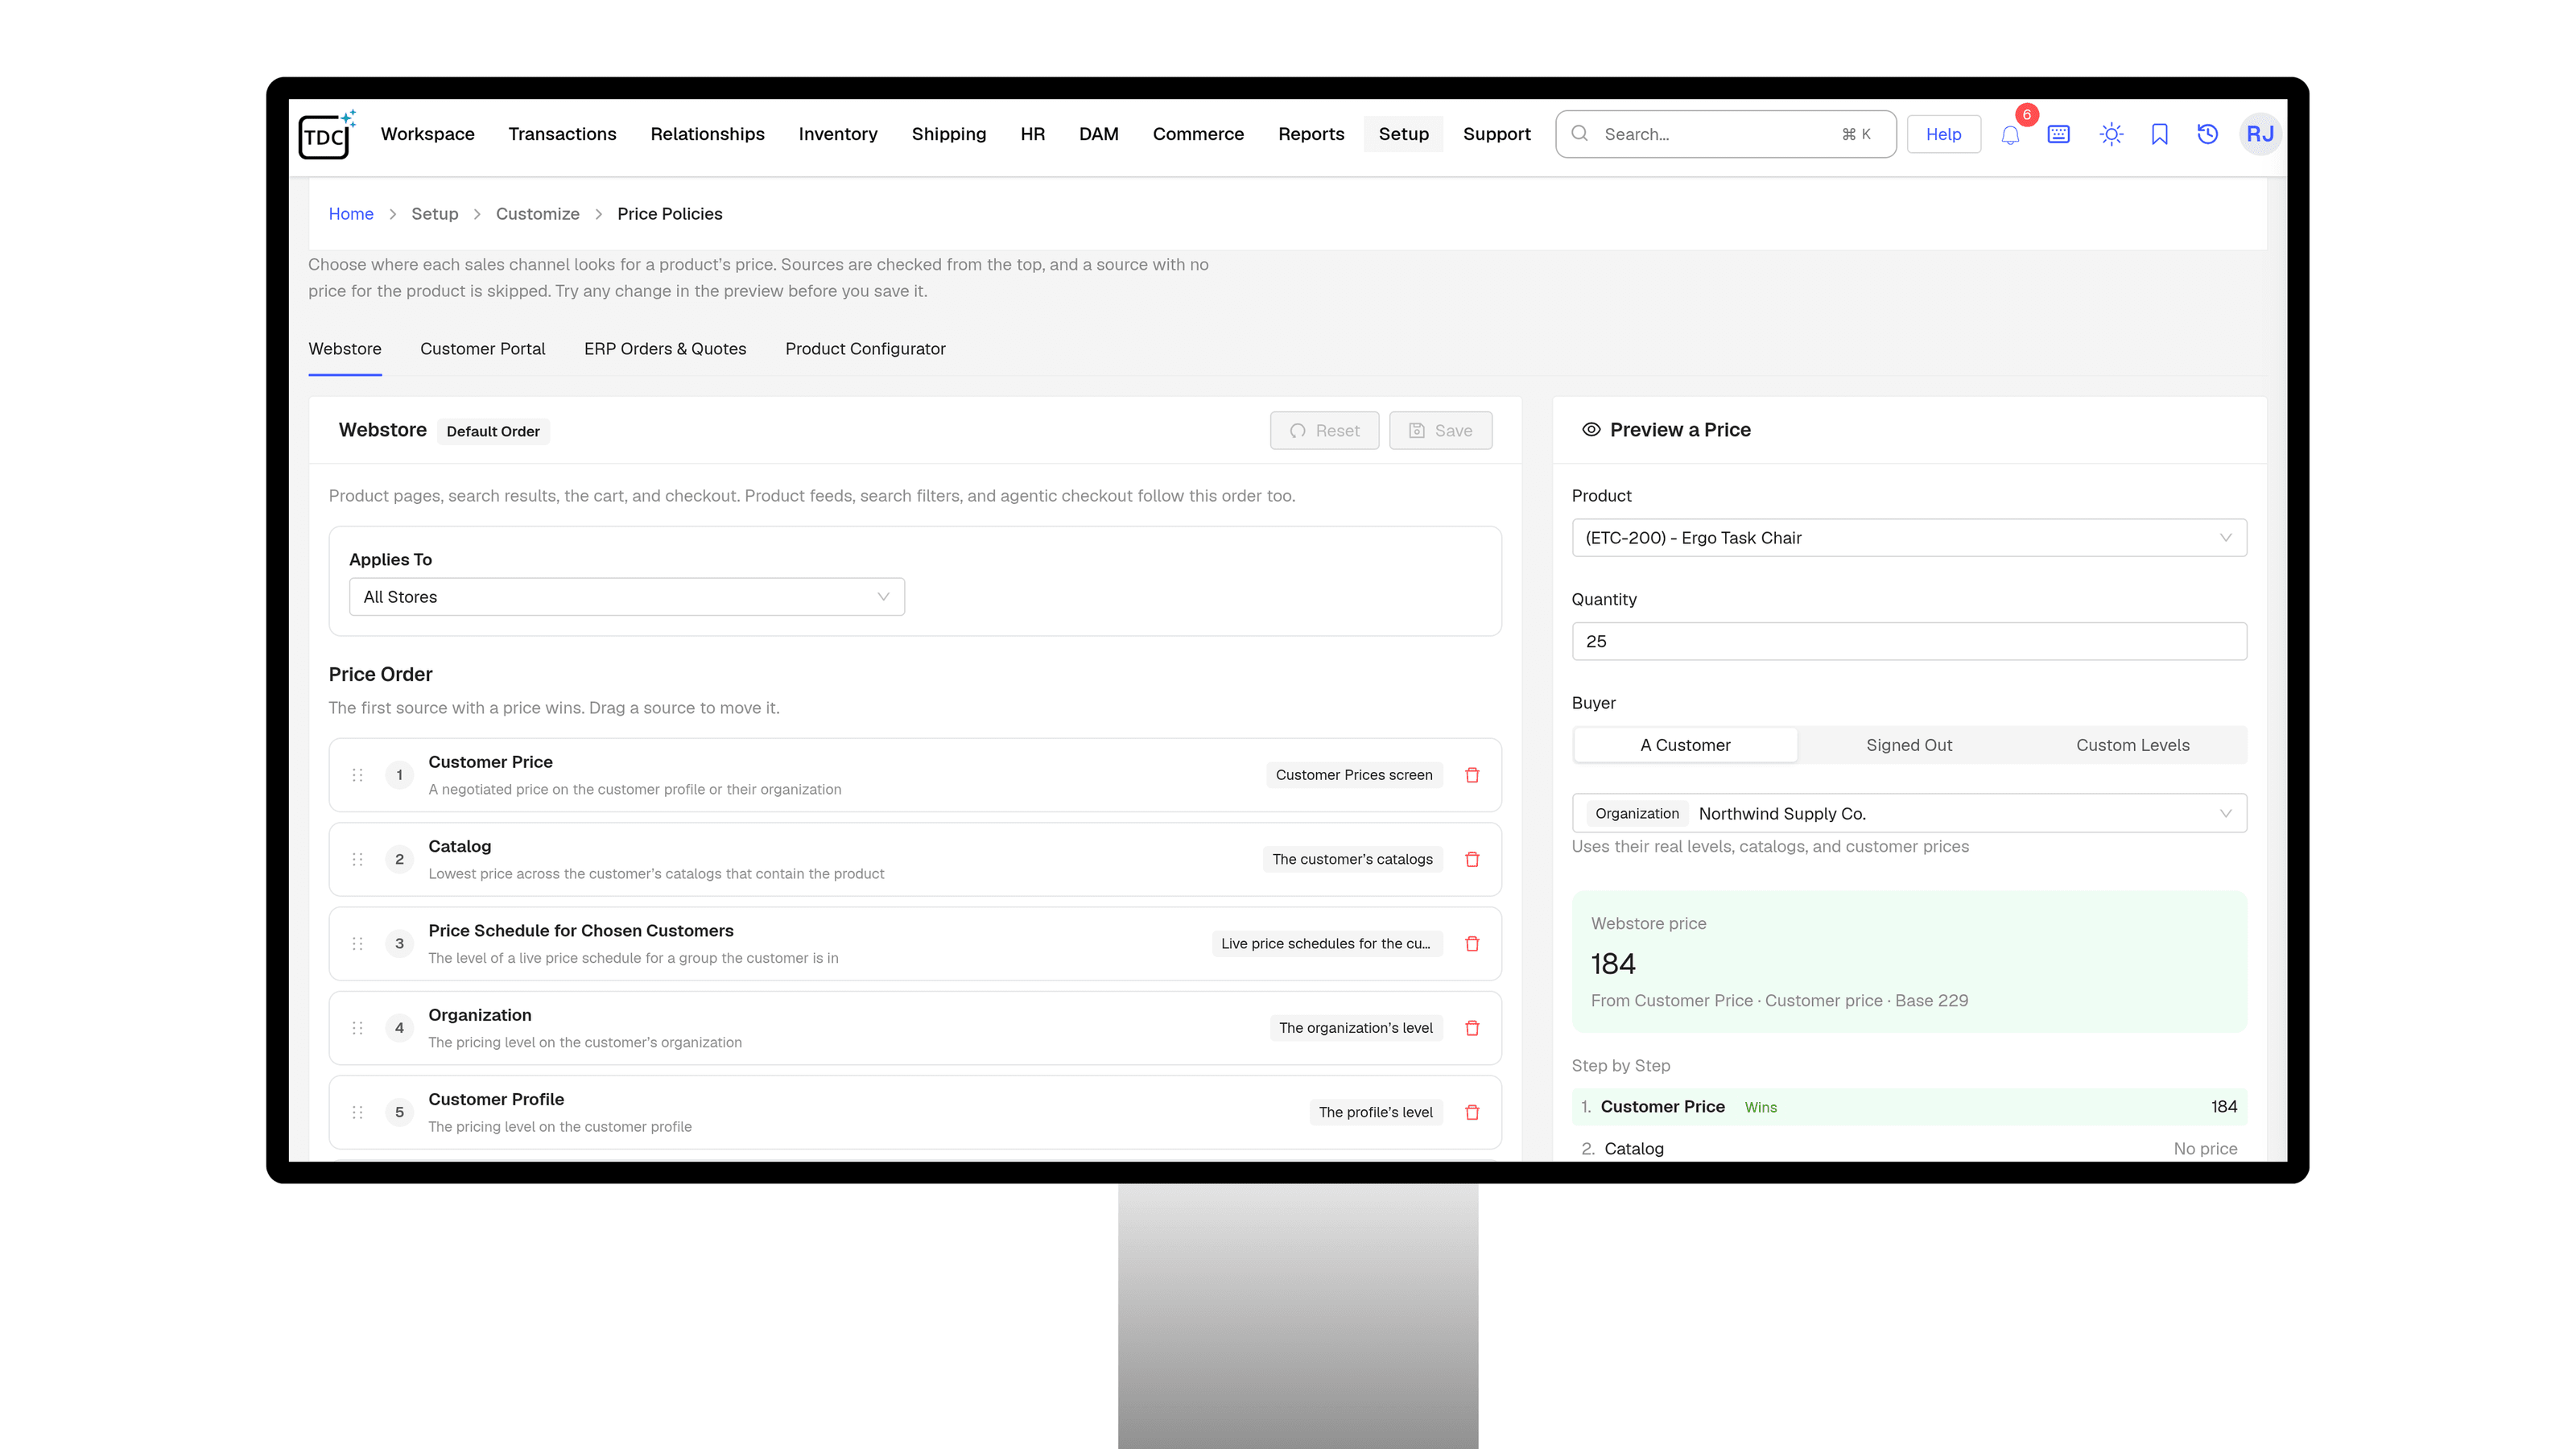Image resolution: width=2576 pixels, height=1449 pixels.
Task: Select the A Customer buyer option
Action: pyautogui.click(x=1685, y=745)
